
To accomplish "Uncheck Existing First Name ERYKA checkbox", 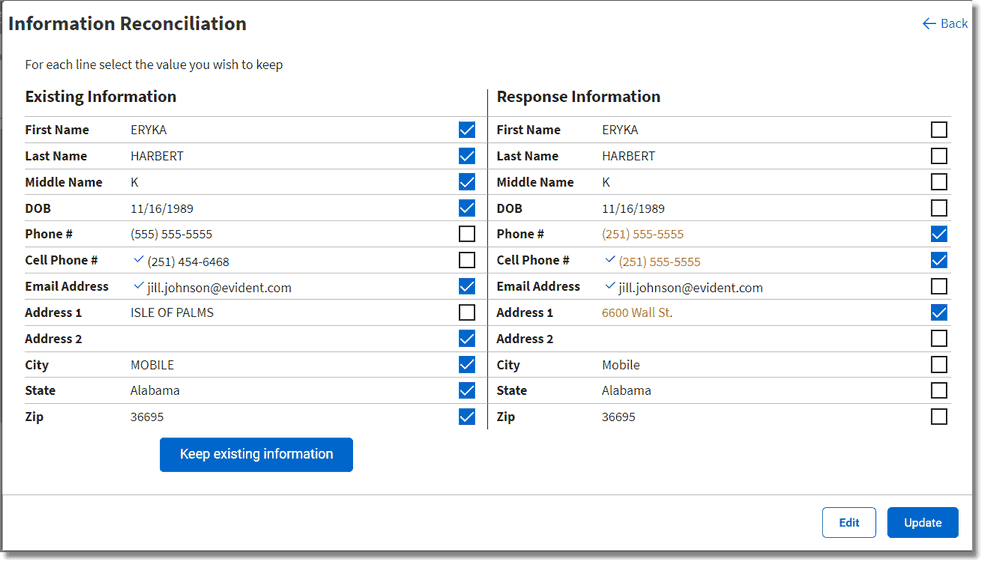I will pos(467,130).
